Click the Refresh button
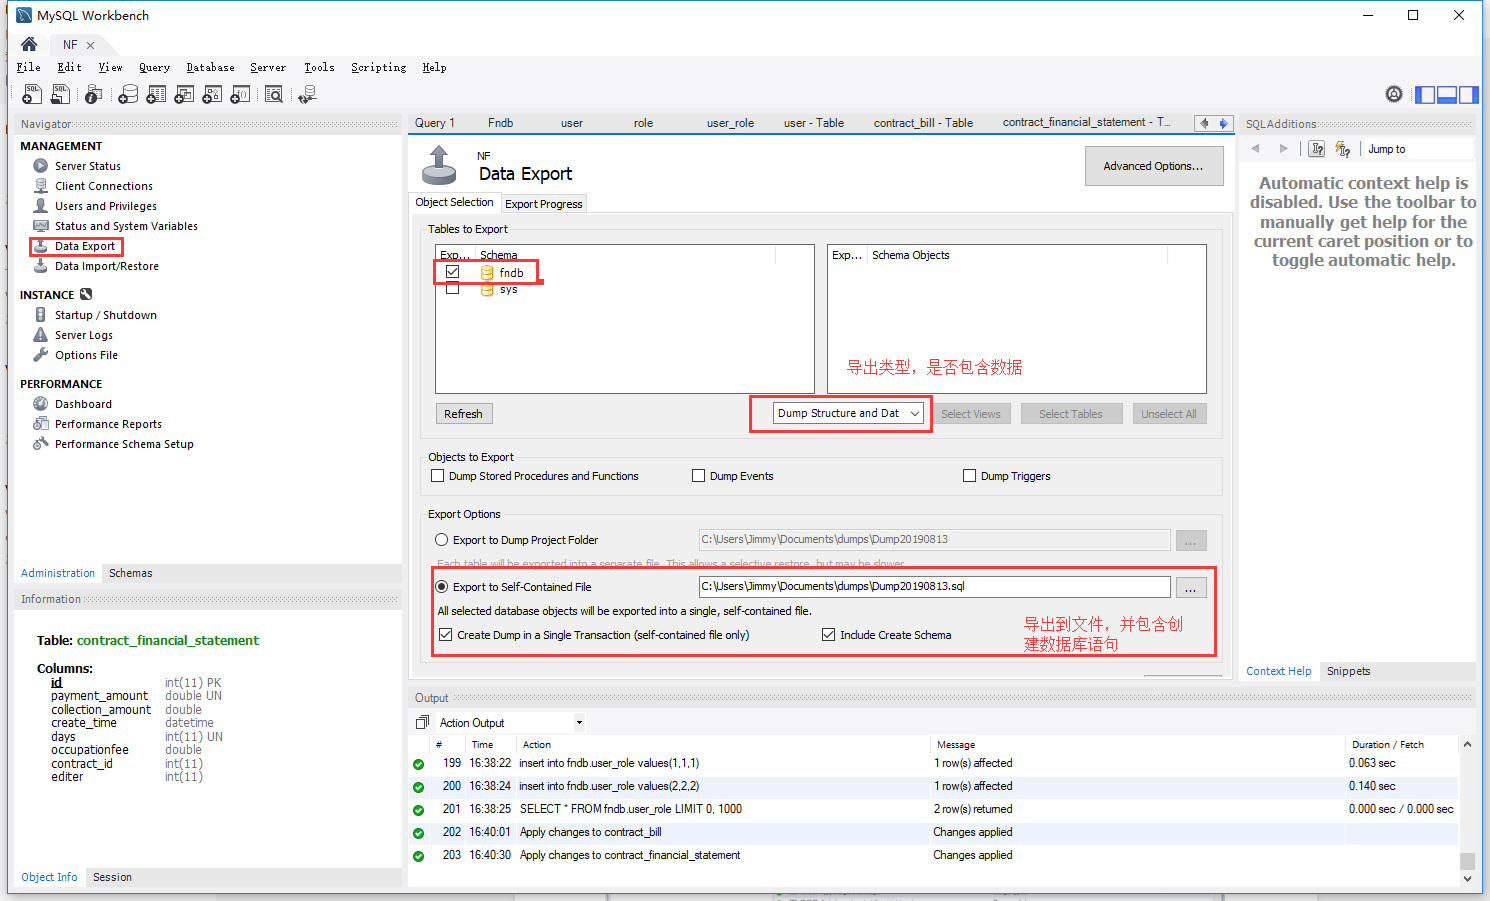 (x=463, y=414)
